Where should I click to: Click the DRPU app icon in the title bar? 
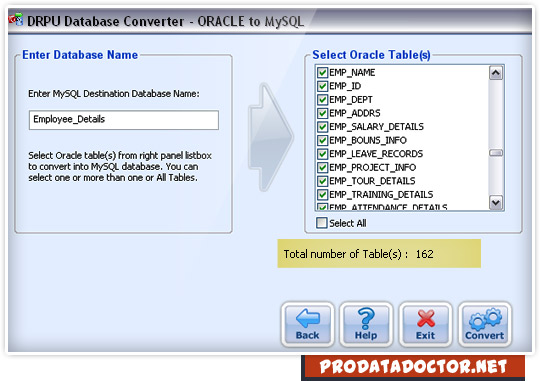pyautogui.click(x=15, y=20)
